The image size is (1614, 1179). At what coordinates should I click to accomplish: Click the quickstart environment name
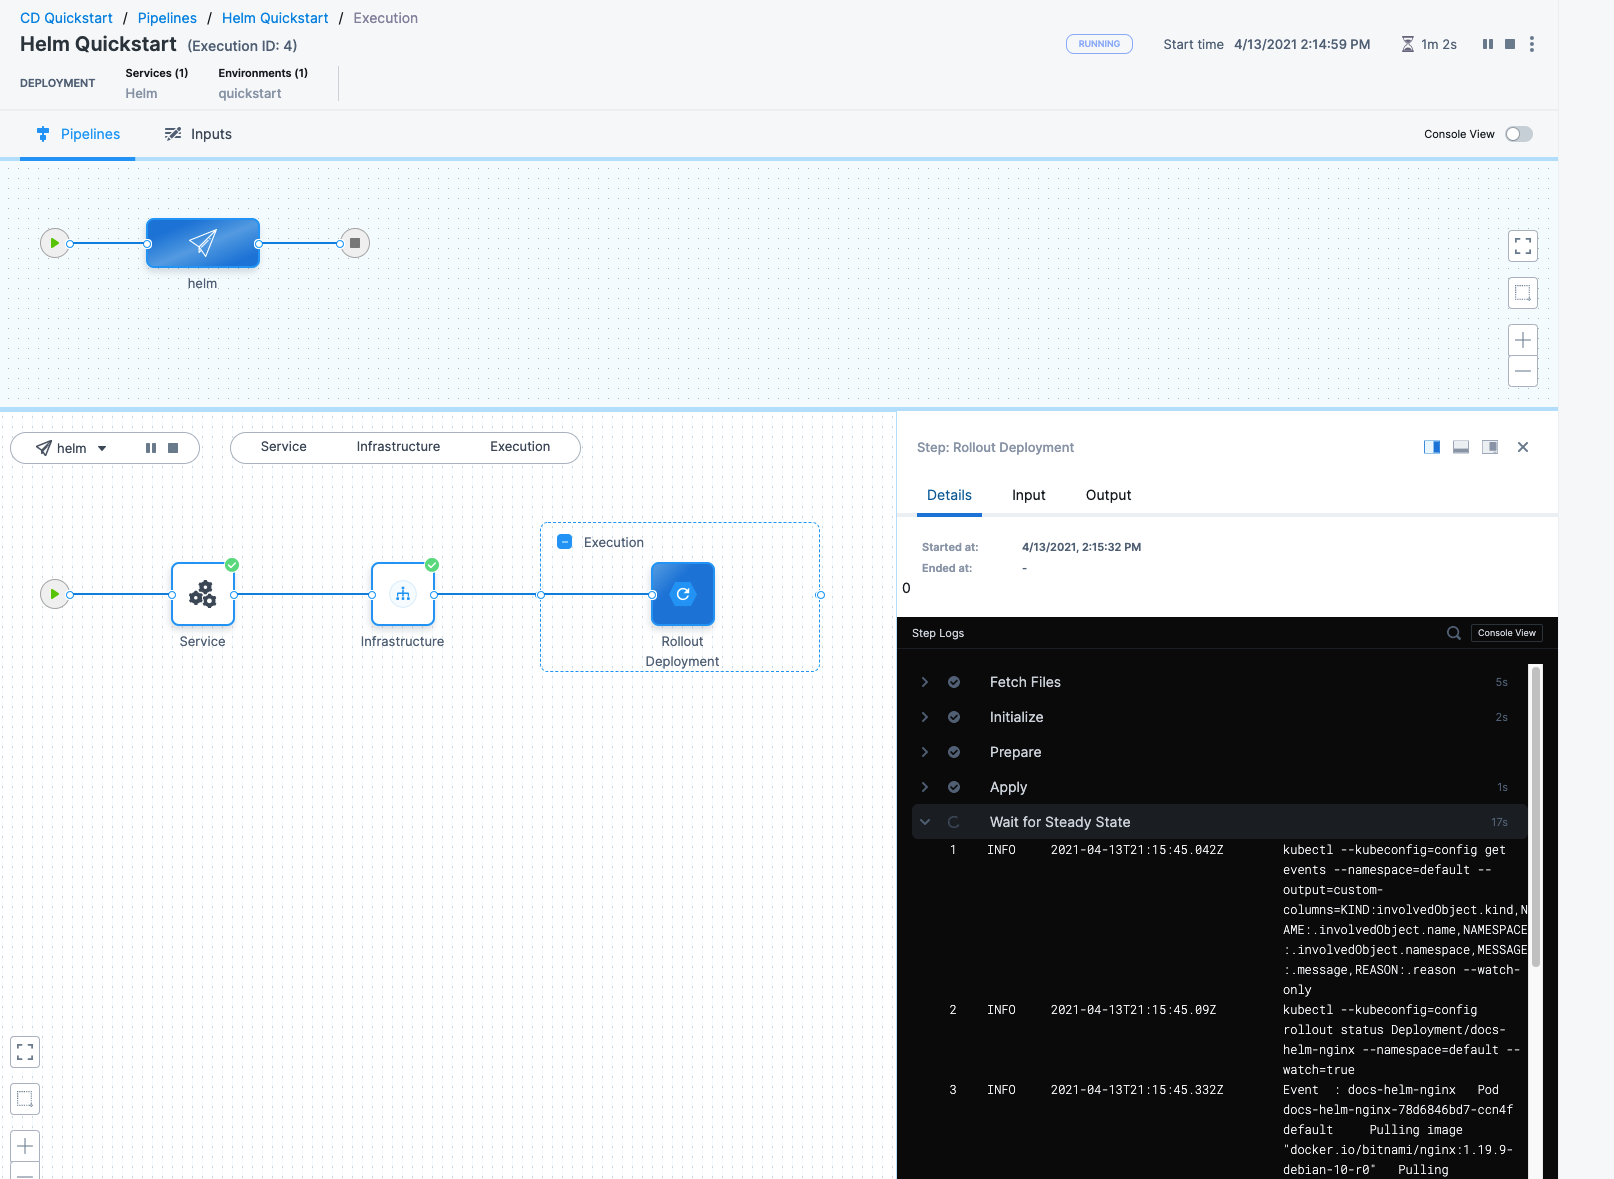tap(250, 93)
